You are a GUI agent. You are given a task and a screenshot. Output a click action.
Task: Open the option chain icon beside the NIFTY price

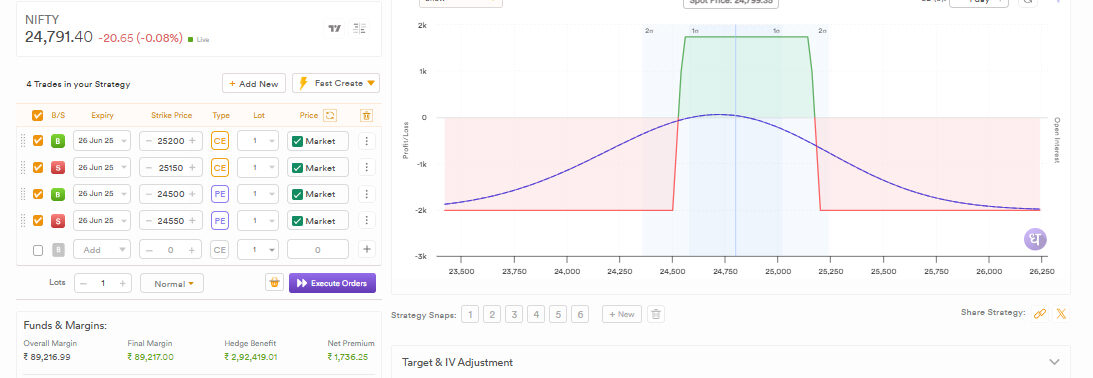[360, 29]
